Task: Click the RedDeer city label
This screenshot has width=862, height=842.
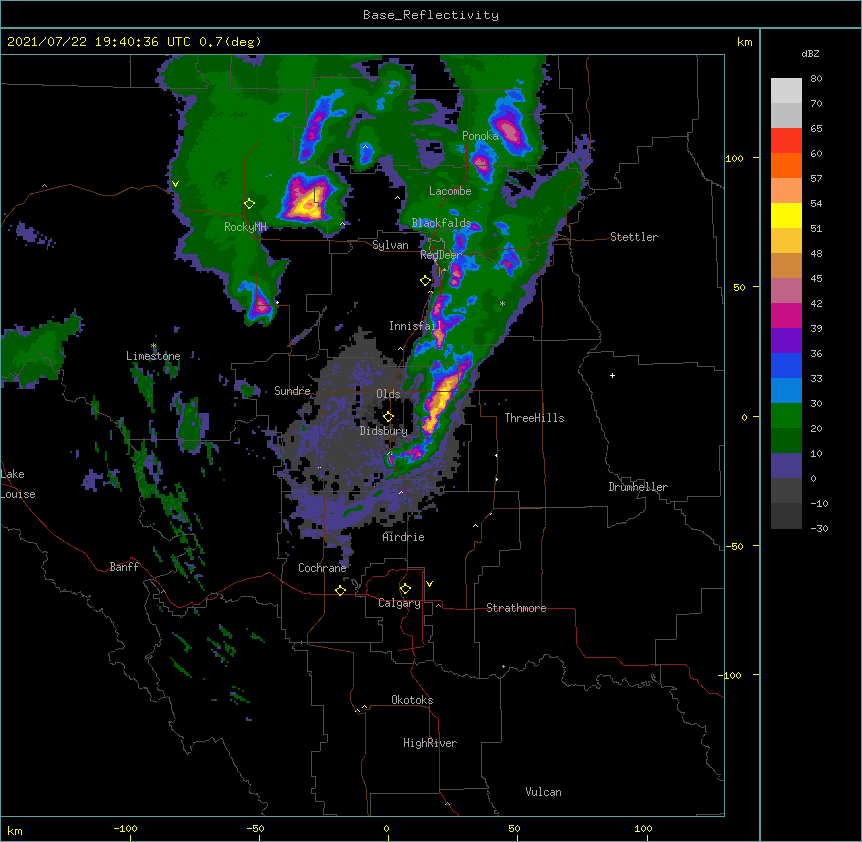Action: click(x=441, y=255)
